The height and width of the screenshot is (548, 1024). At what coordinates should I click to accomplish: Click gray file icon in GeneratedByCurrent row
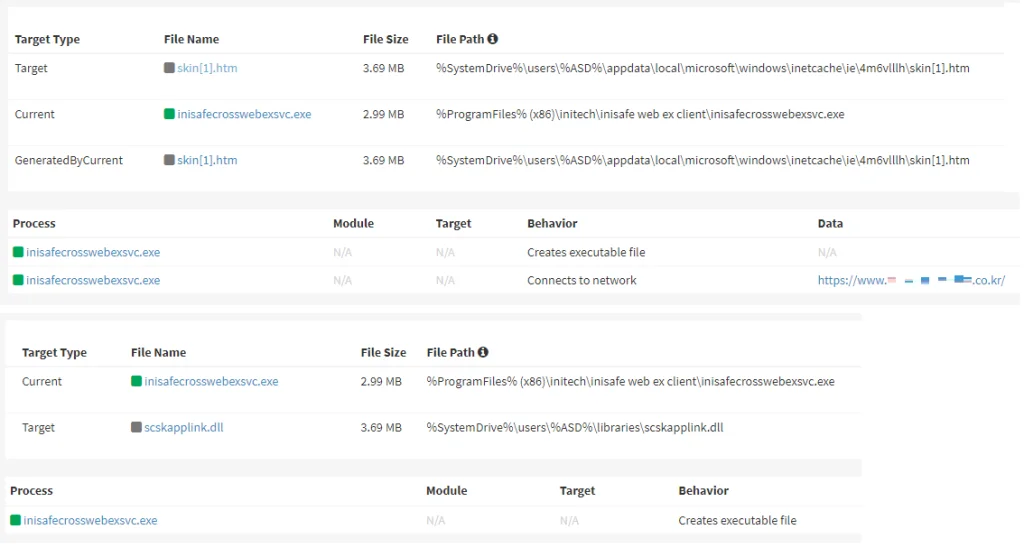pyautogui.click(x=169, y=160)
